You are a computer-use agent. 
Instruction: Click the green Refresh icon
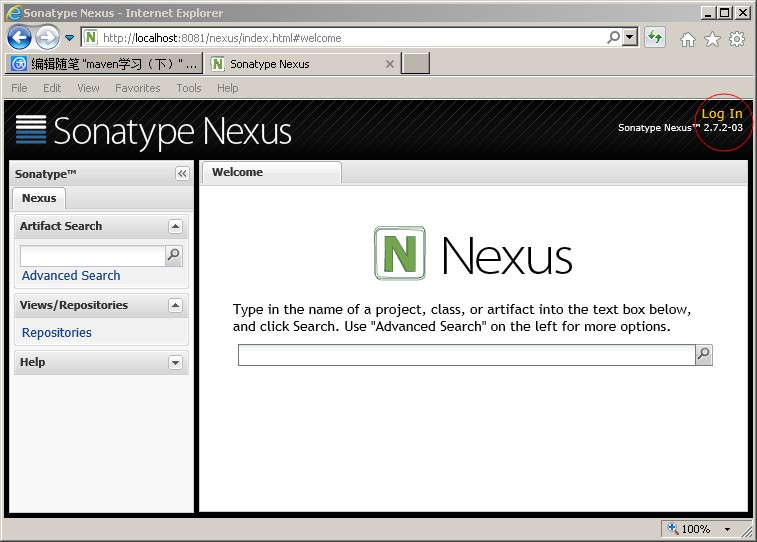(655, 37)
